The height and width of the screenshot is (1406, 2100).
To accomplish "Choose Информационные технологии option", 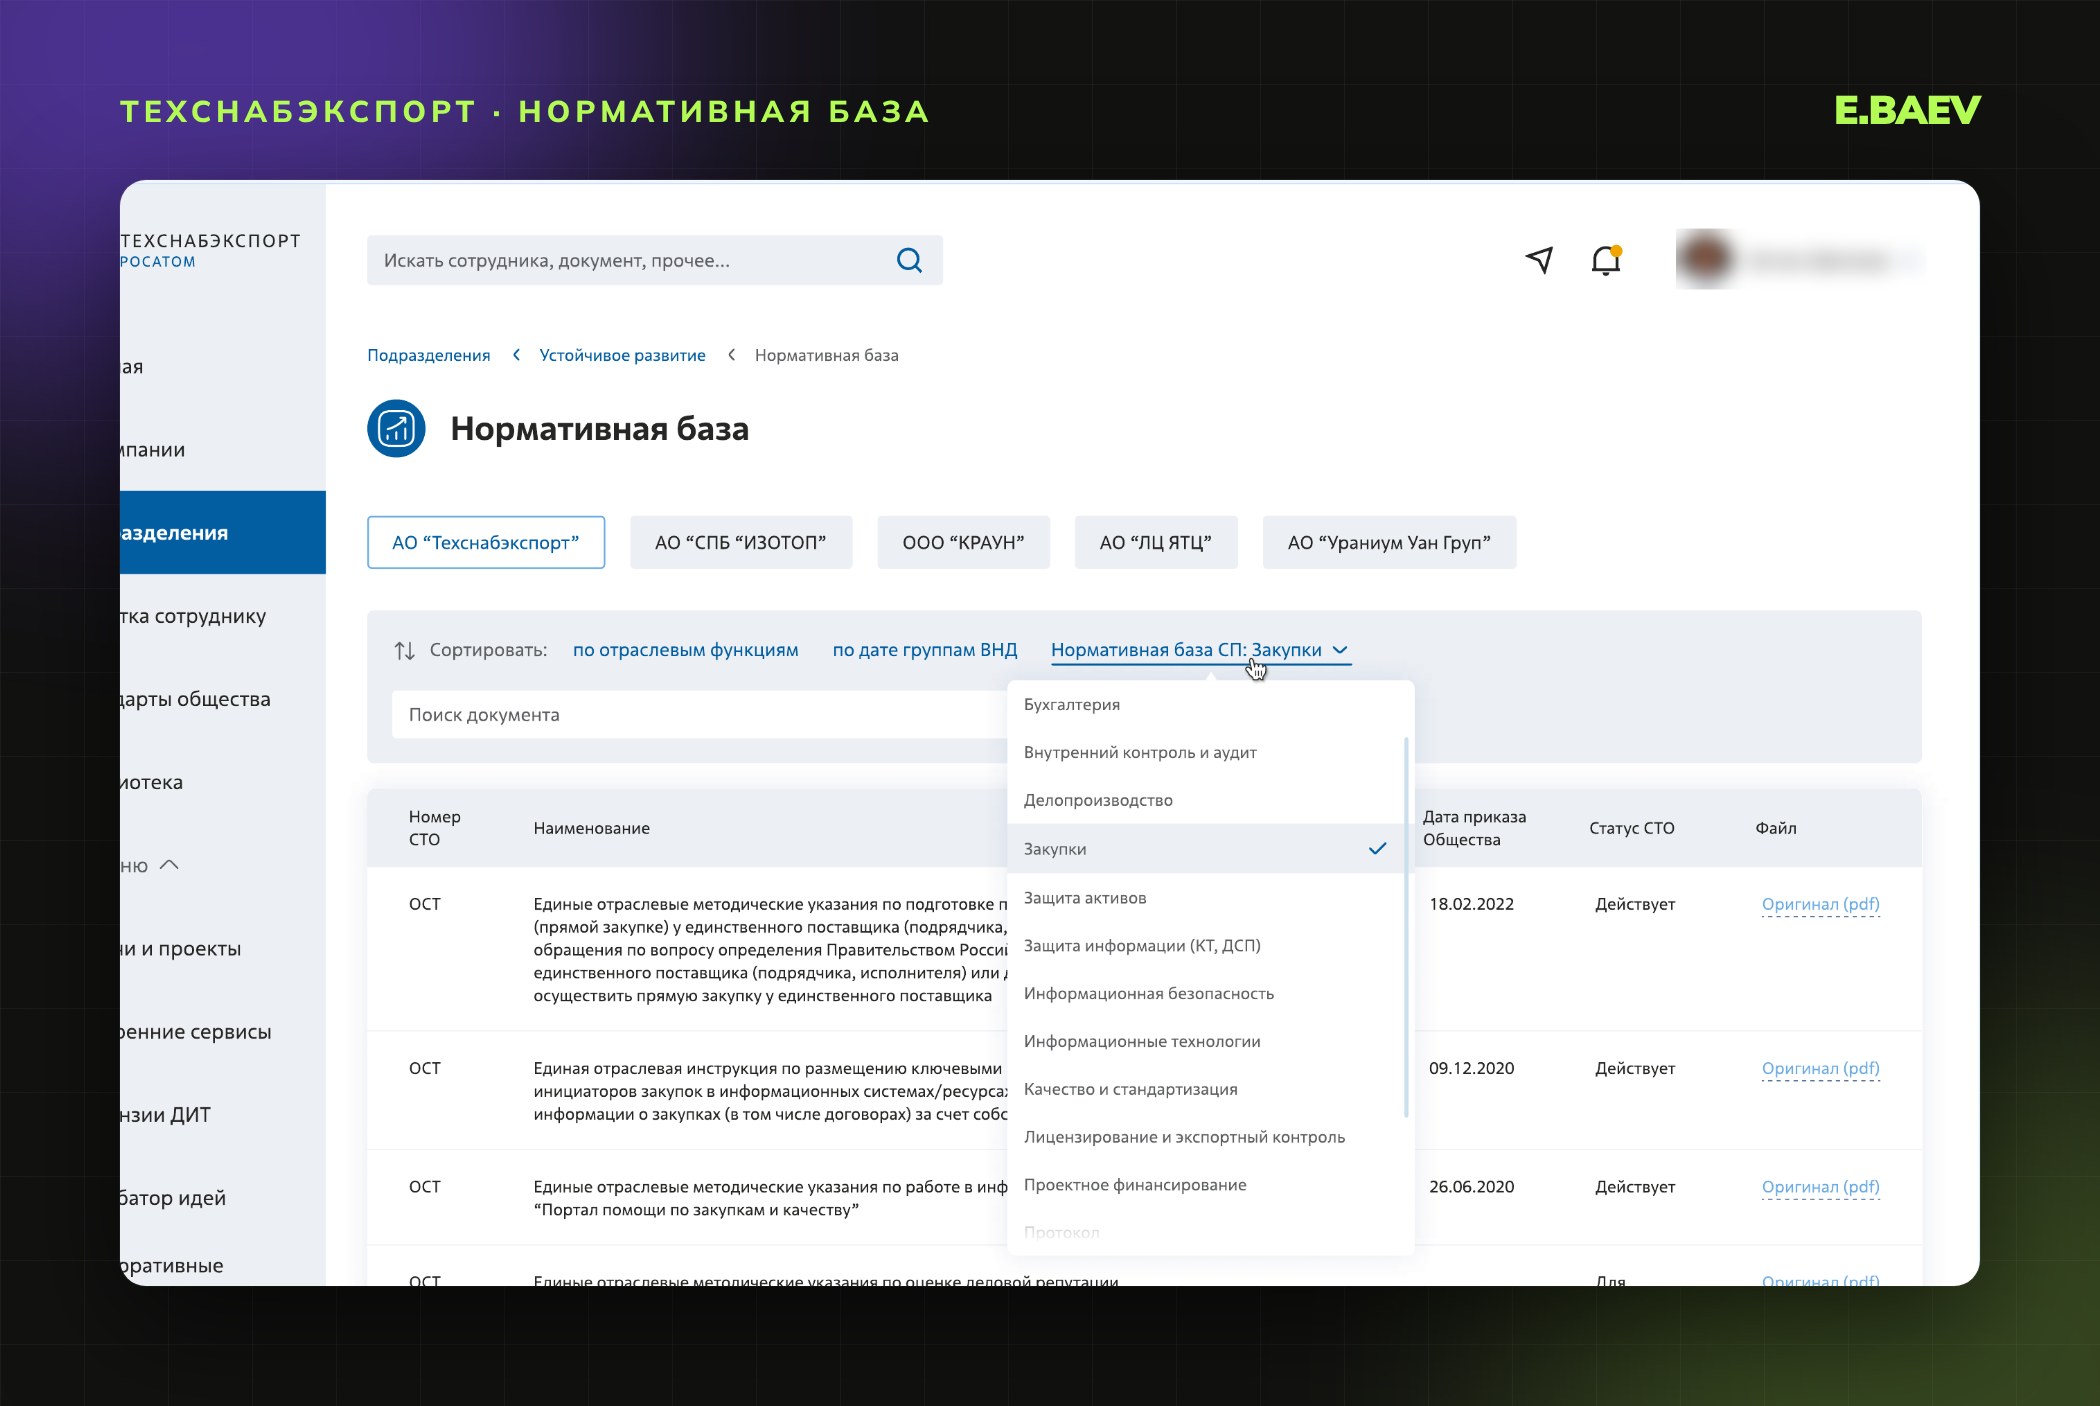I will click(1207, 1042).
